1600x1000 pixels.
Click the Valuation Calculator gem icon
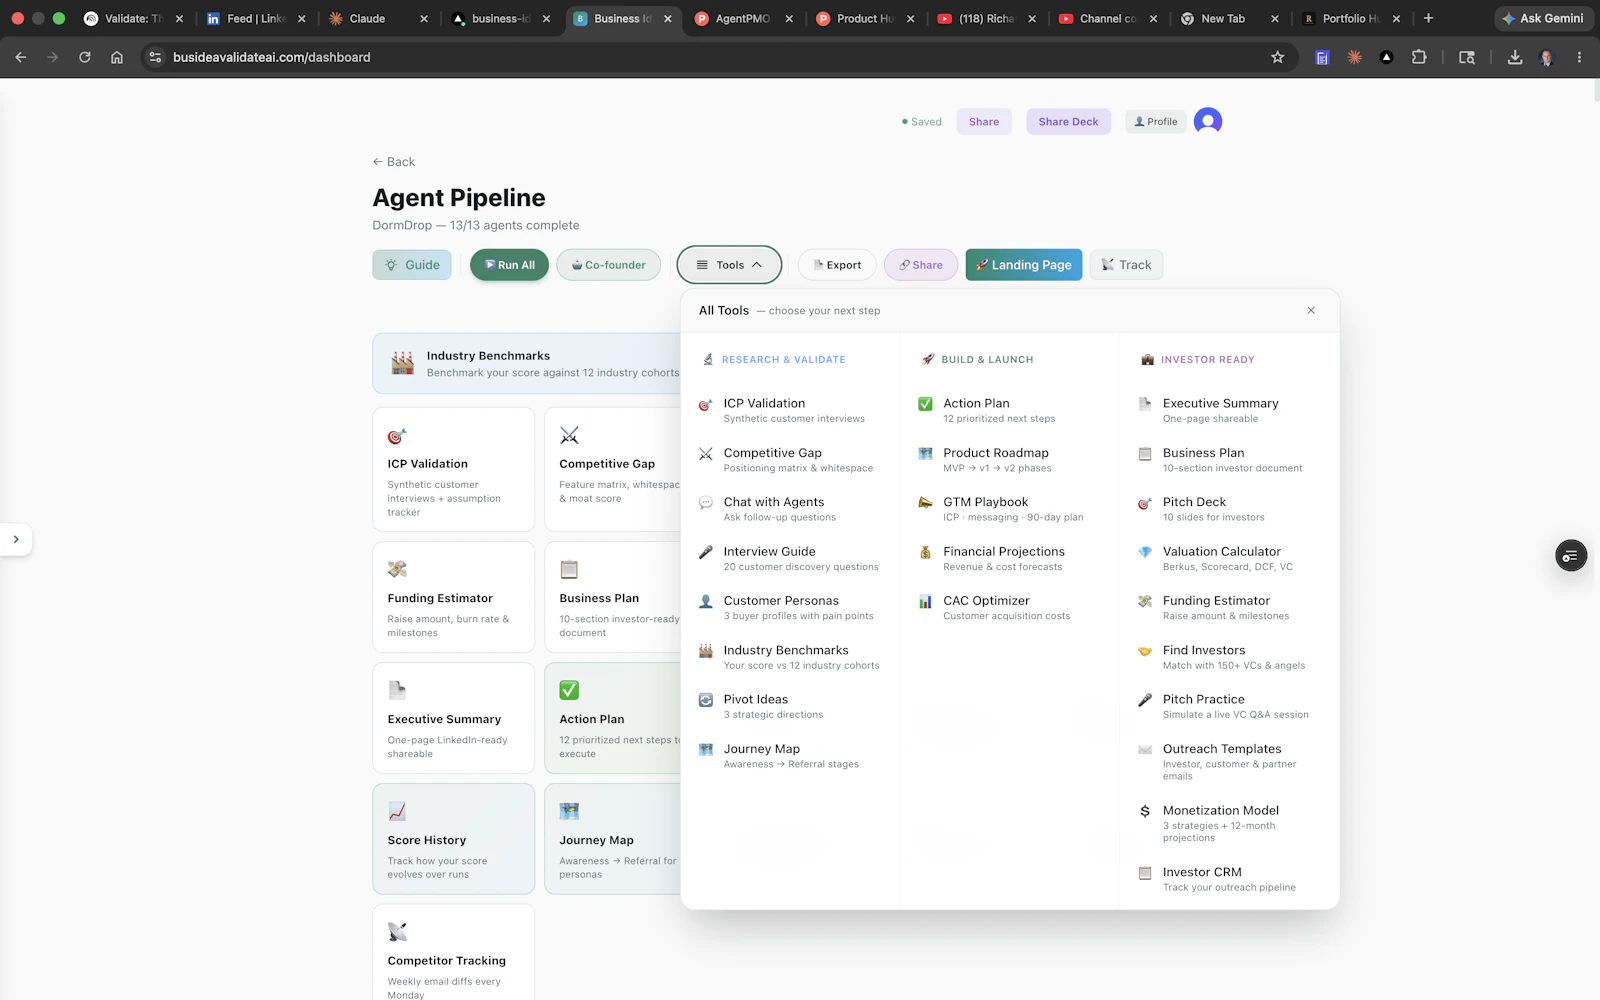point(1145,552)
